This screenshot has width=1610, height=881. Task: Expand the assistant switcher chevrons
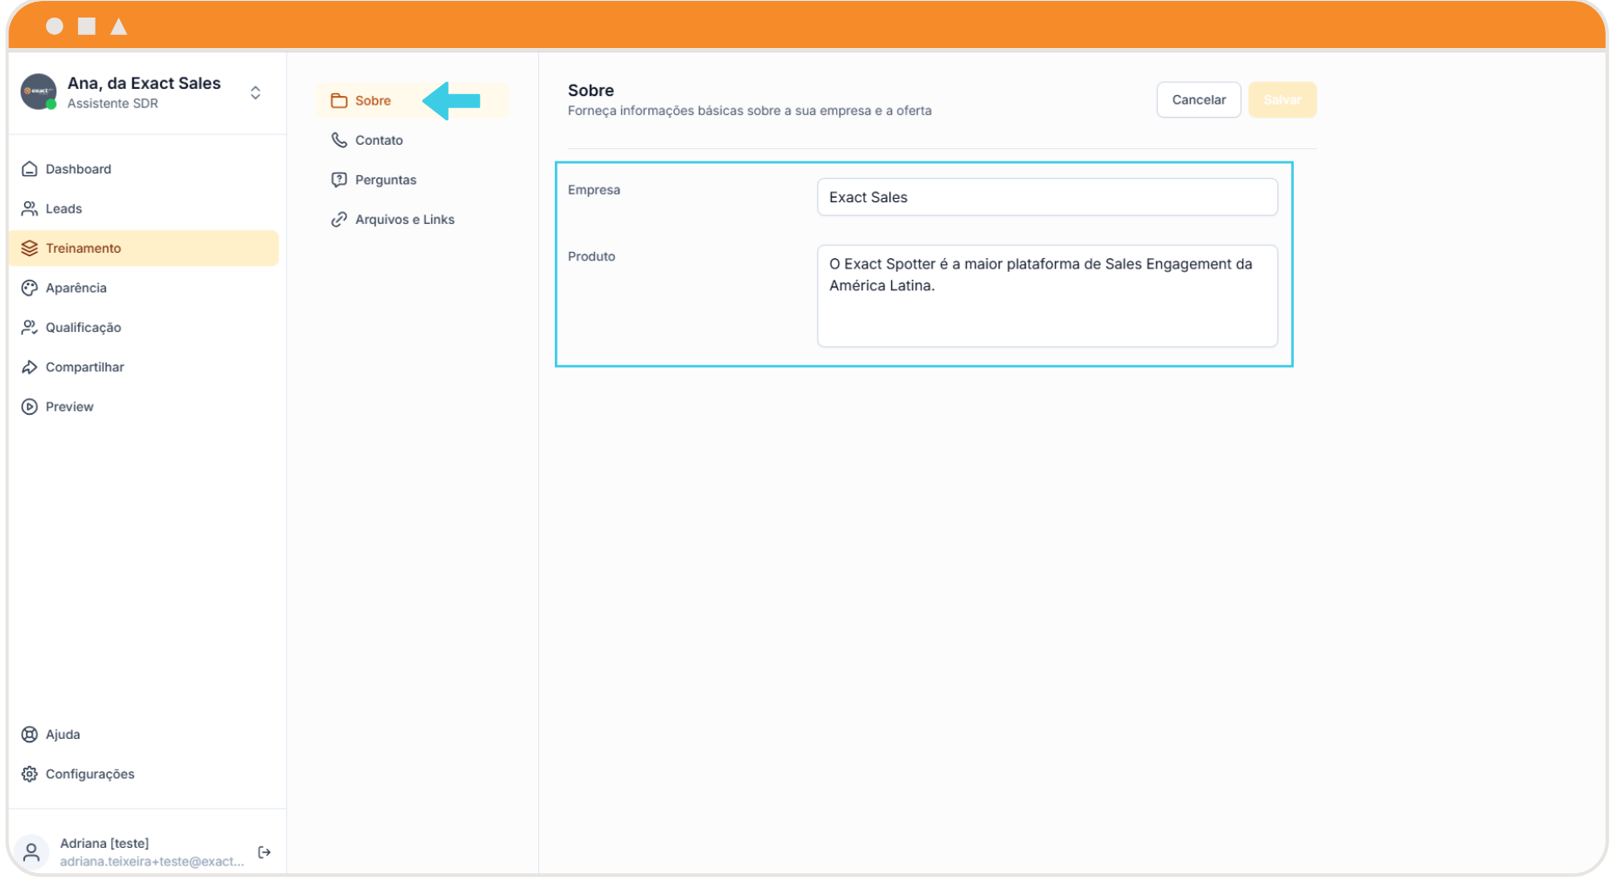[x=256, y=93]
